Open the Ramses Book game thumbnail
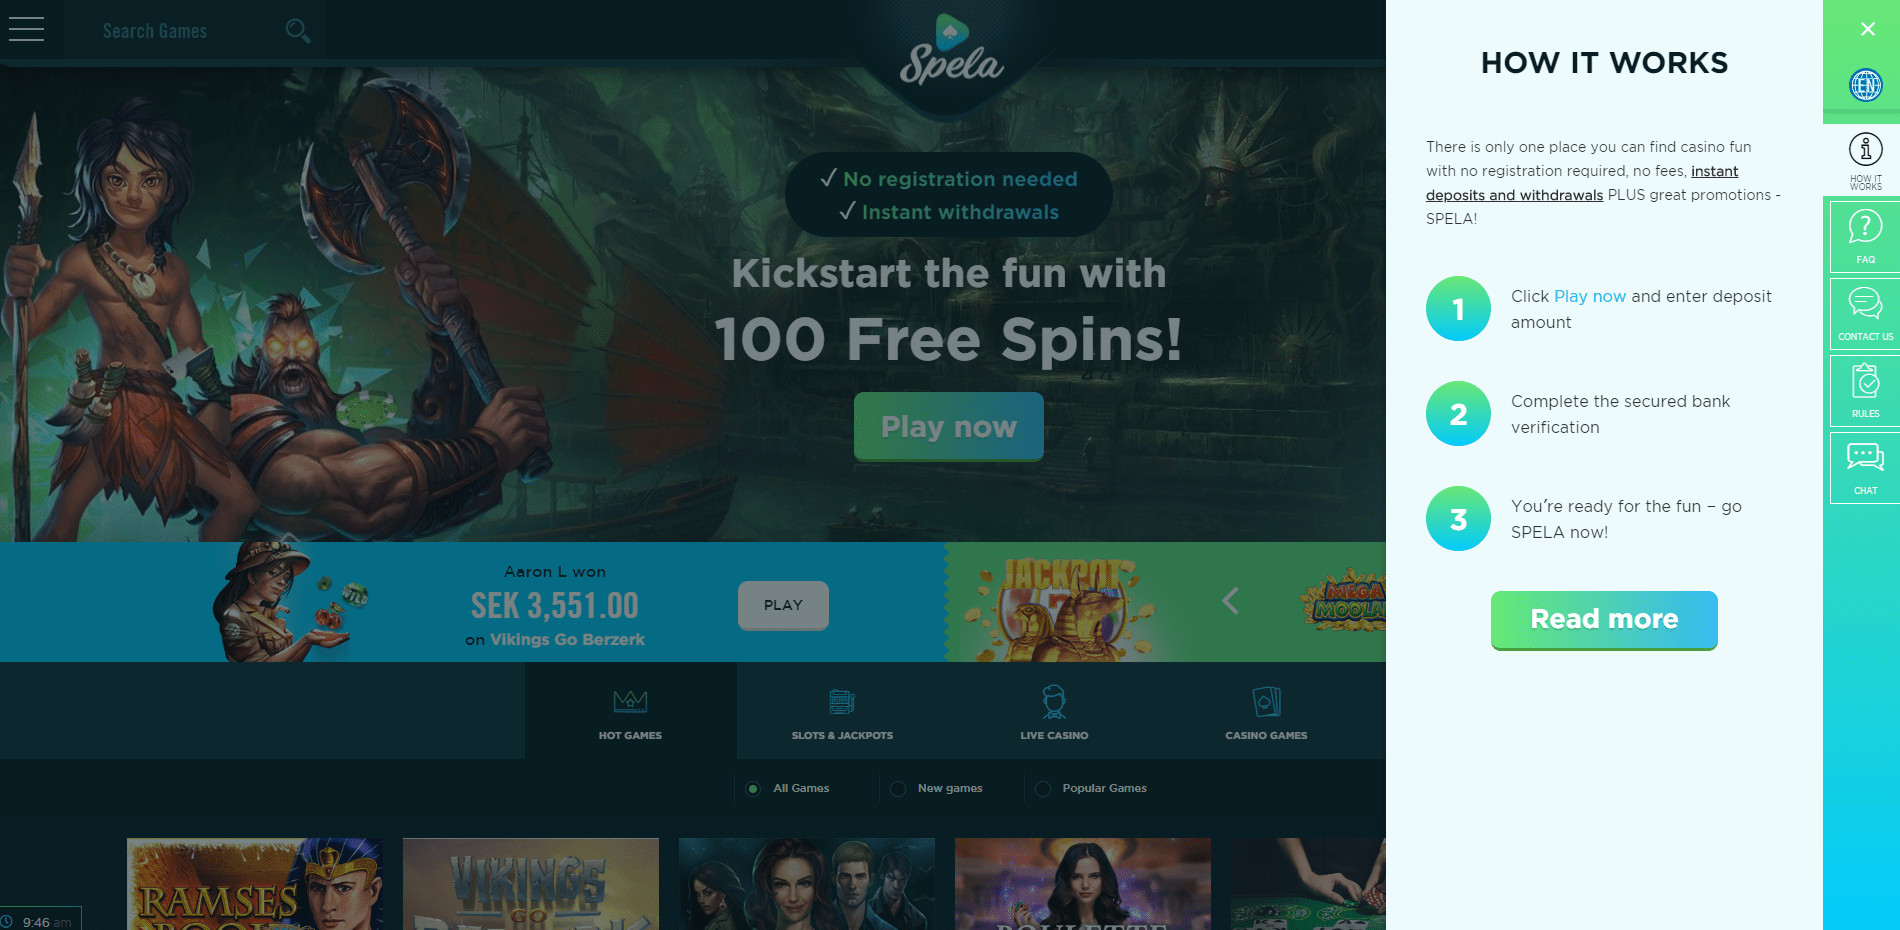The image size is (1900, 930). click(255, 884)
